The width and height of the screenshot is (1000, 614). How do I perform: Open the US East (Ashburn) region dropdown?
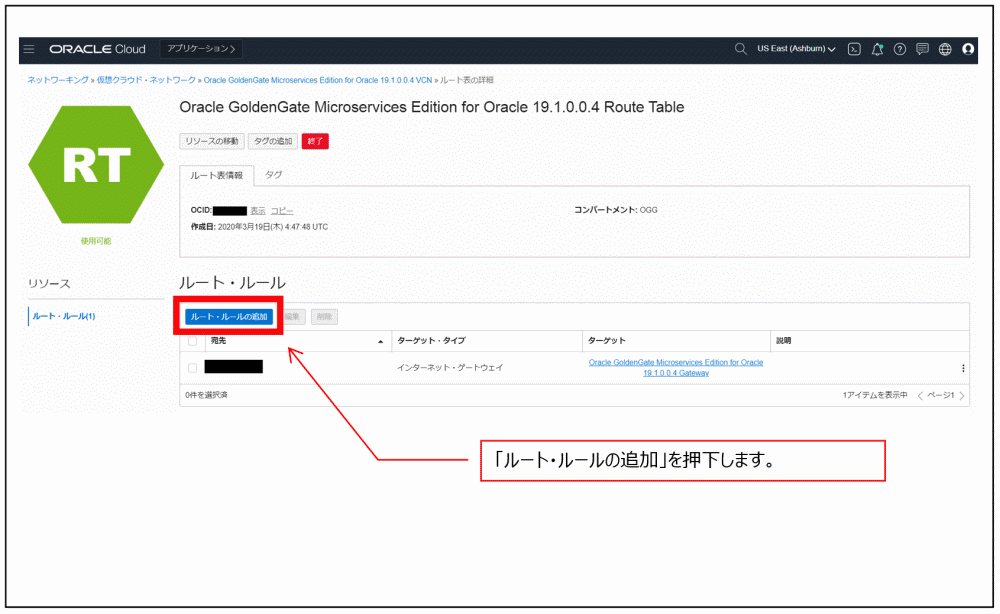coord(796,49)
